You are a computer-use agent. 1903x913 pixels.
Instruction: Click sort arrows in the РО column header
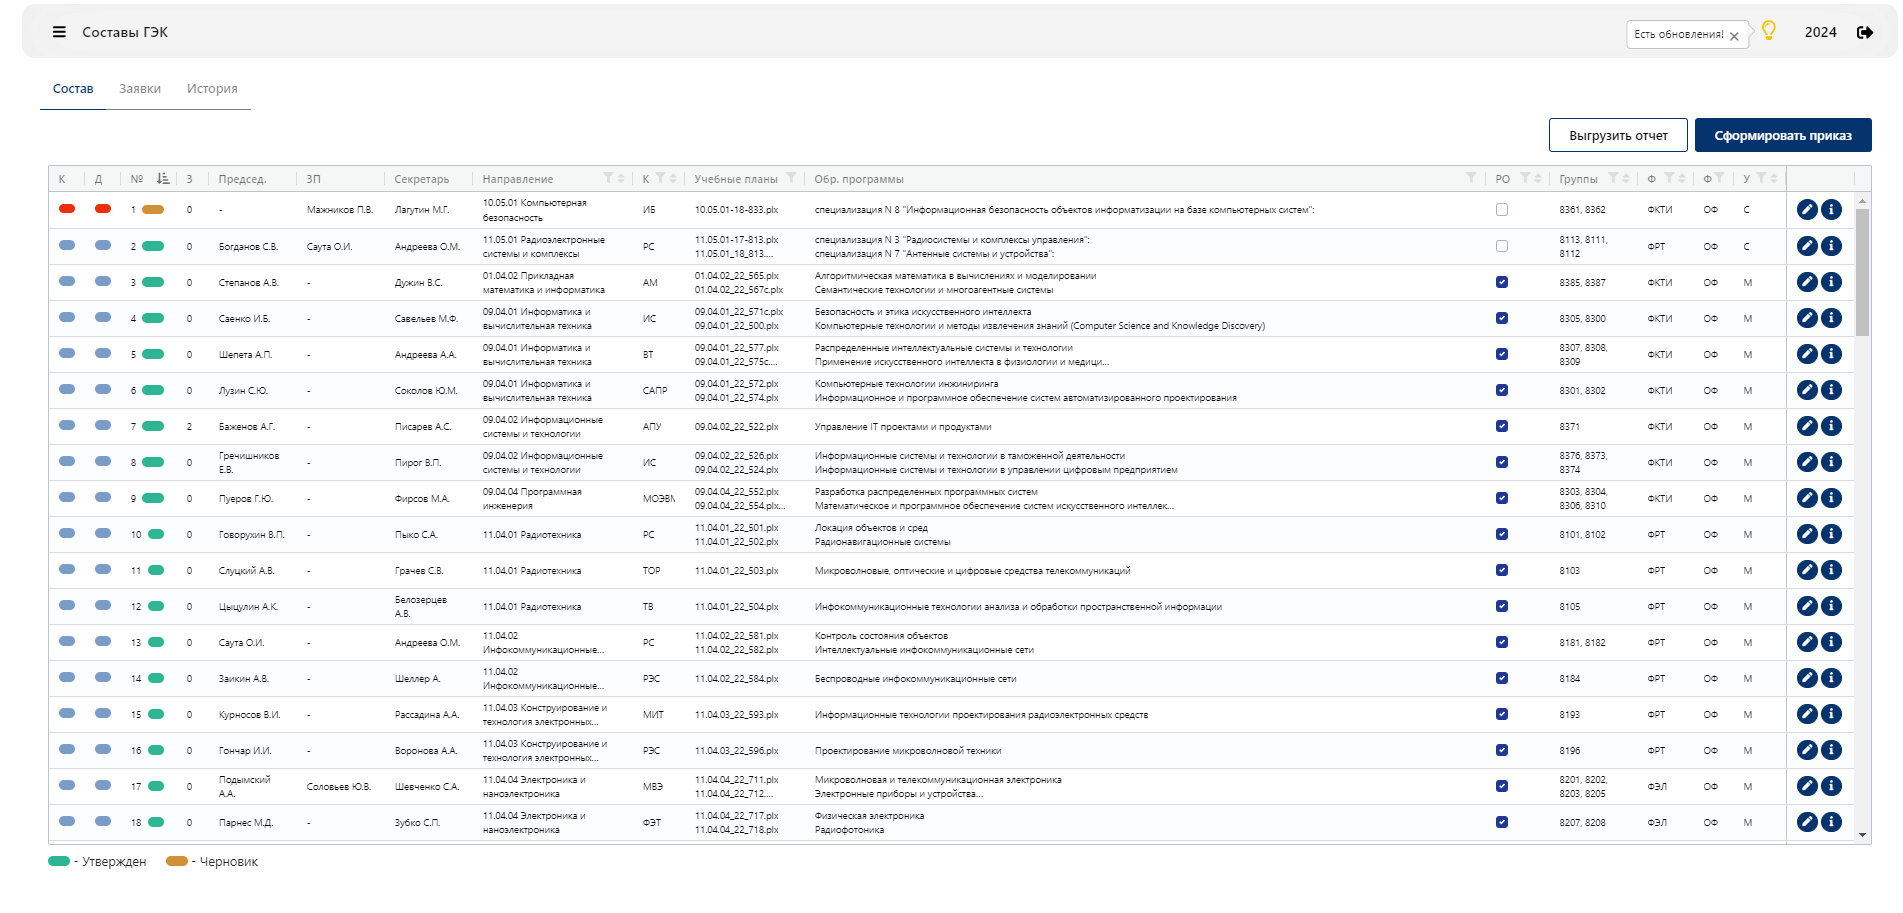click(x=1538, y=178)
